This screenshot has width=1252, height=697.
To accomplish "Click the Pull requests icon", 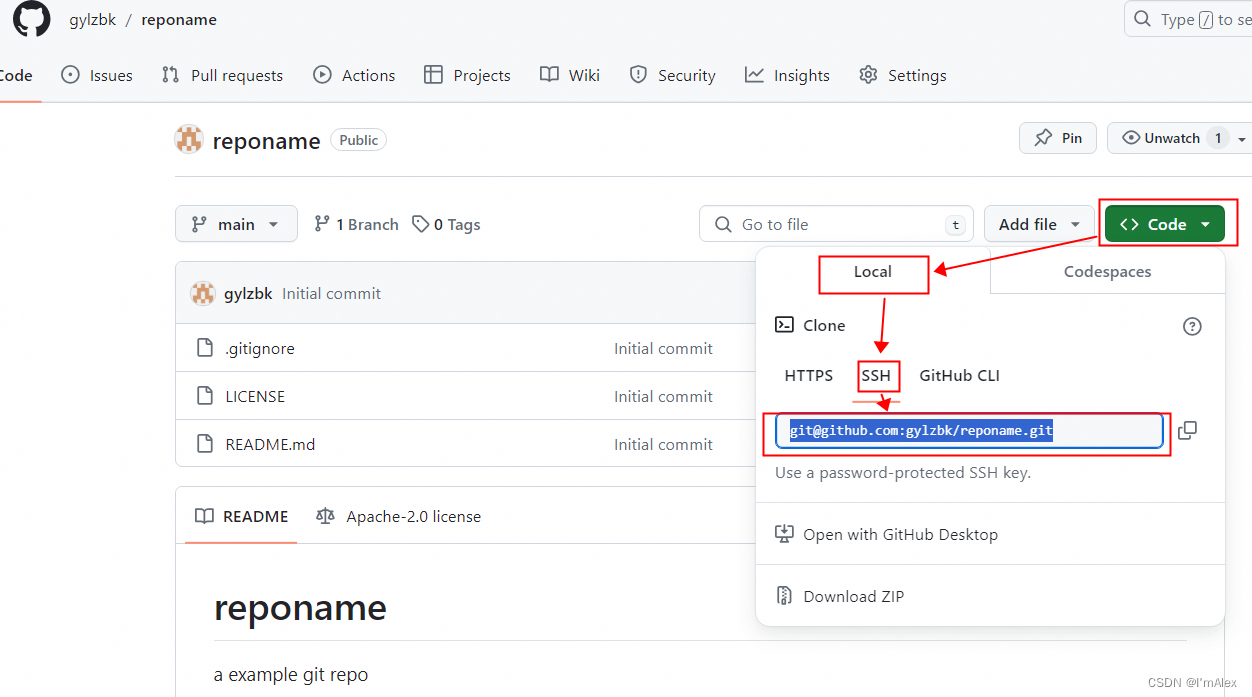I will point(171,75).
